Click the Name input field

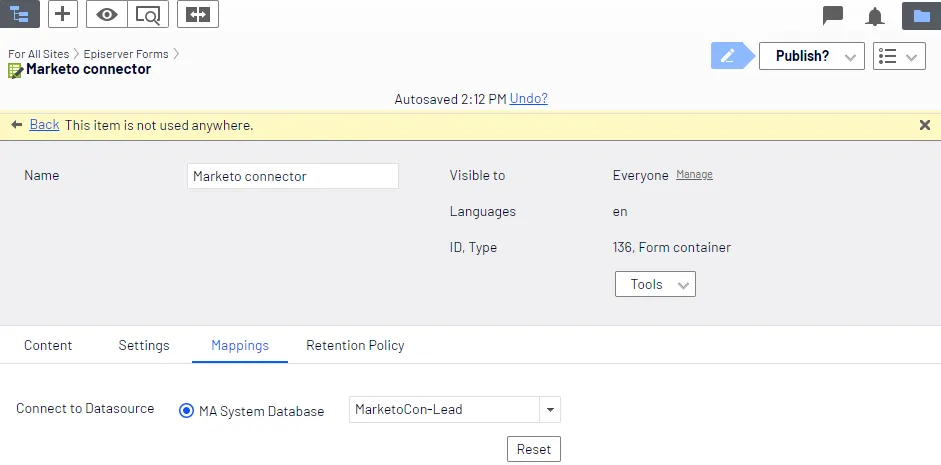pos(293,176)
